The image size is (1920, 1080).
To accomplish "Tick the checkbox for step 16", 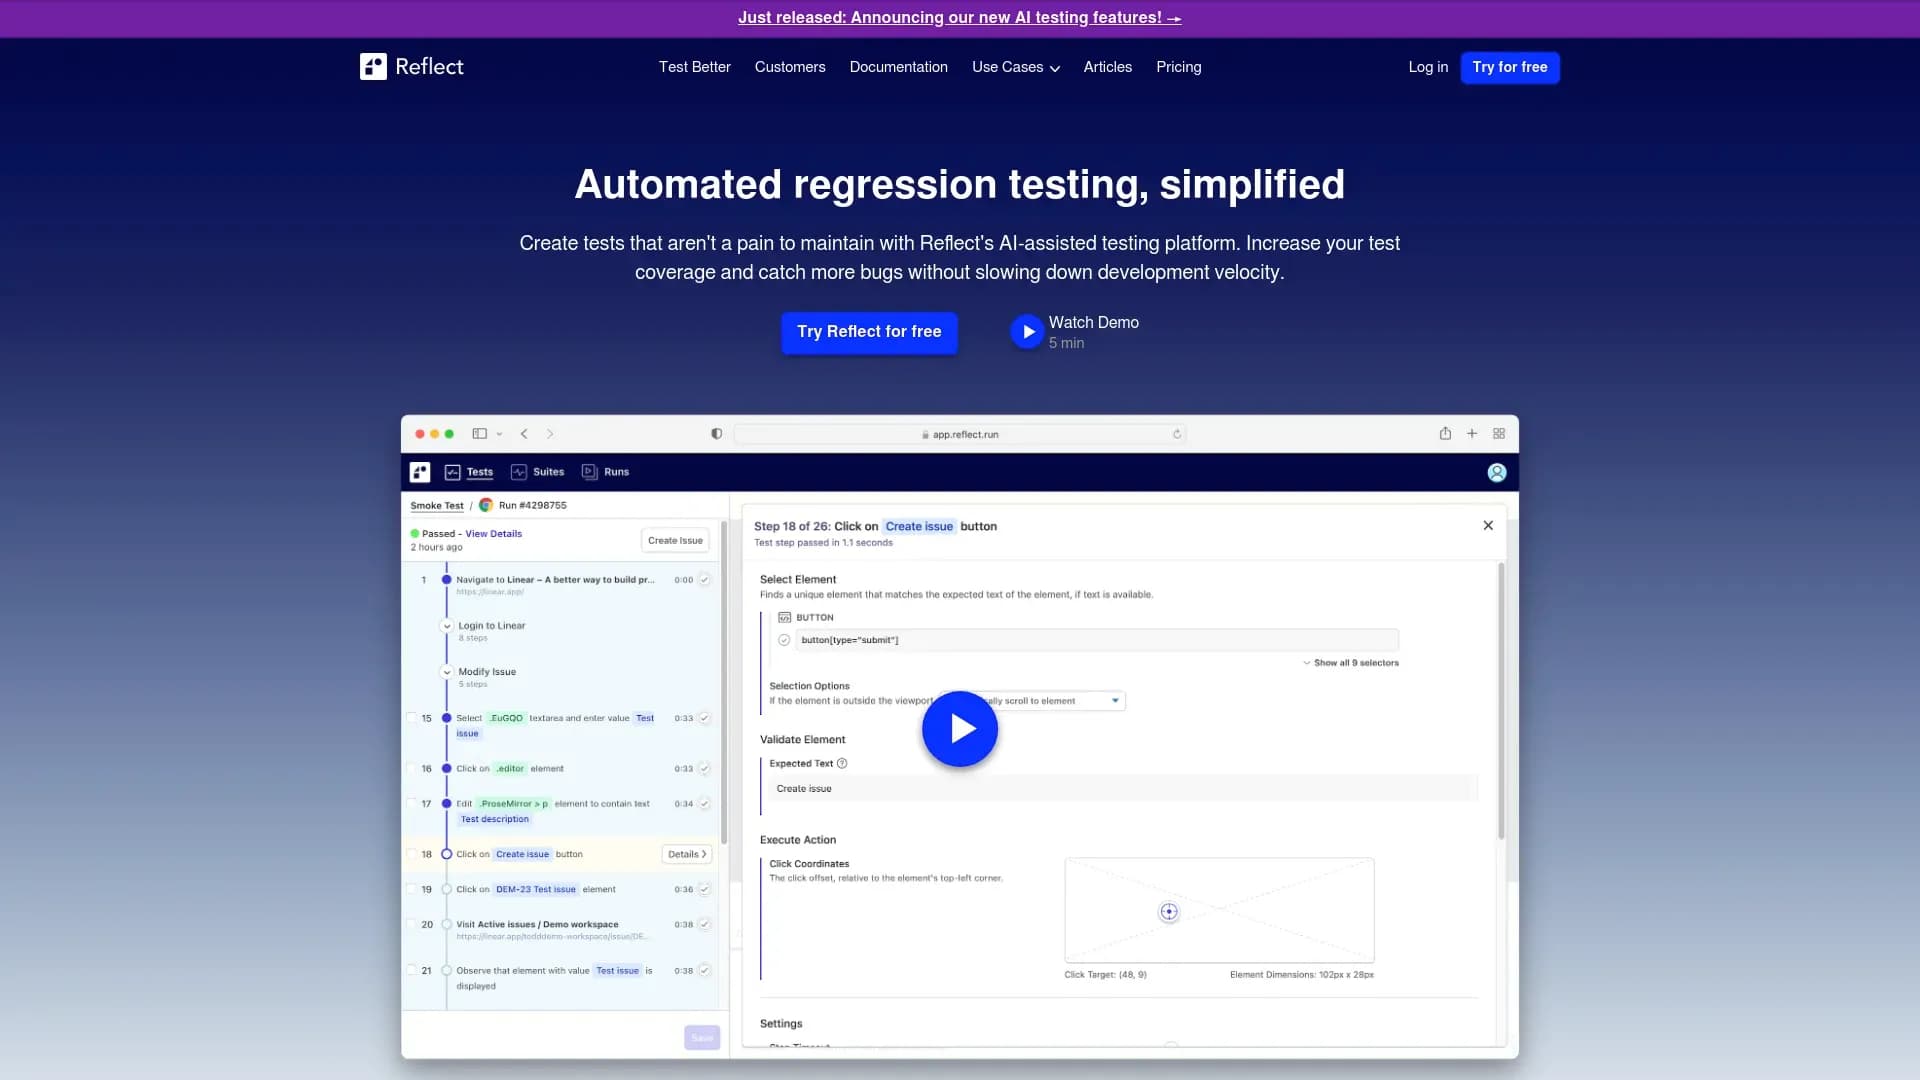I will click(x=411, y=769).
